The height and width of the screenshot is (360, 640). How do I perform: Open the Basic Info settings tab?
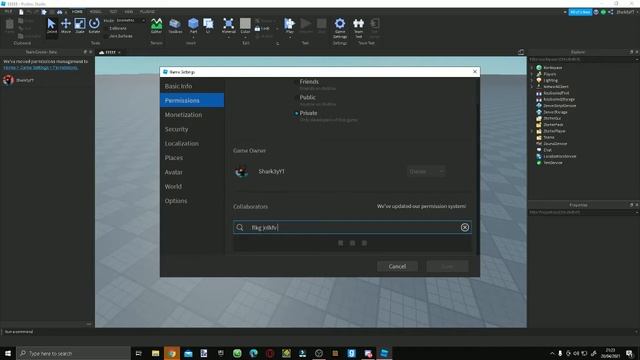click(192, 86)
